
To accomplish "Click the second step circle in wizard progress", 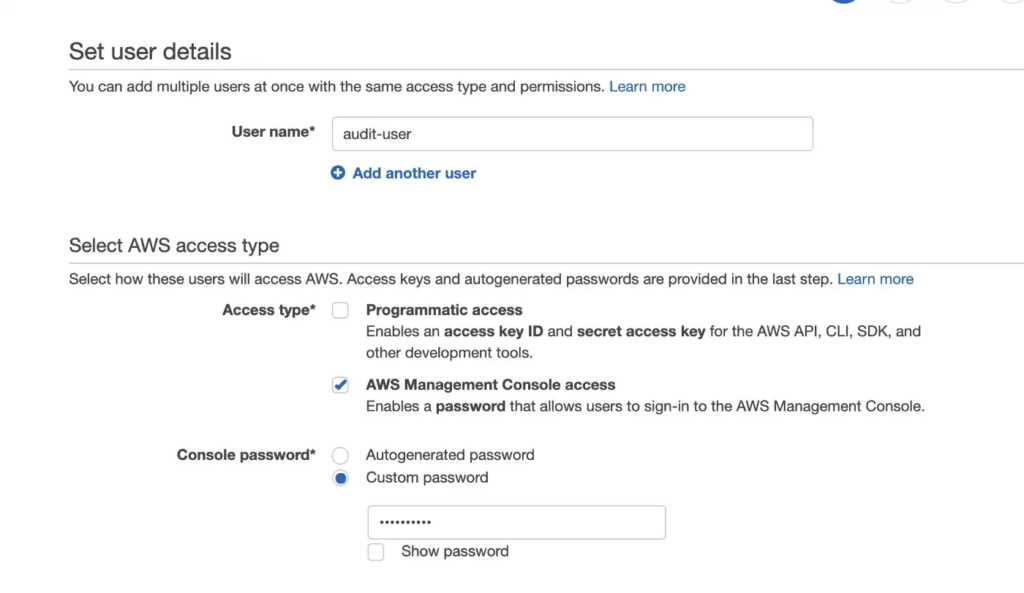I will (x=901, y=1).
